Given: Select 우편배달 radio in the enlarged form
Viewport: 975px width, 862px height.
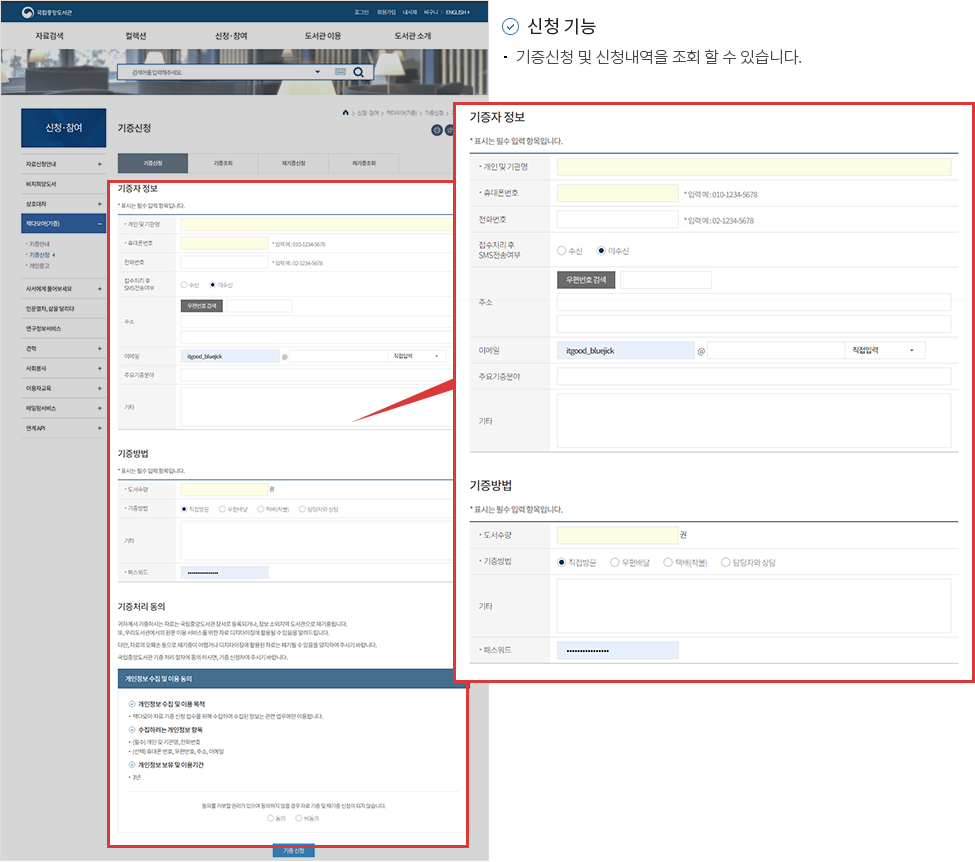Looking at the screenshot, I should click(614, 562).
